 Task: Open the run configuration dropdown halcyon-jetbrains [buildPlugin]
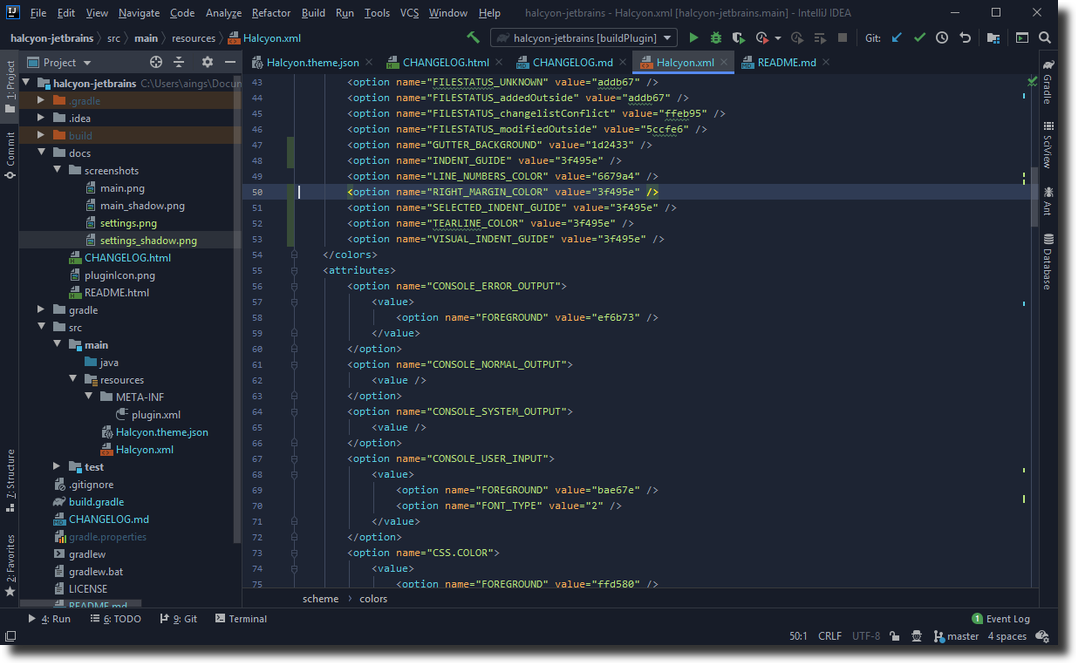584,38
